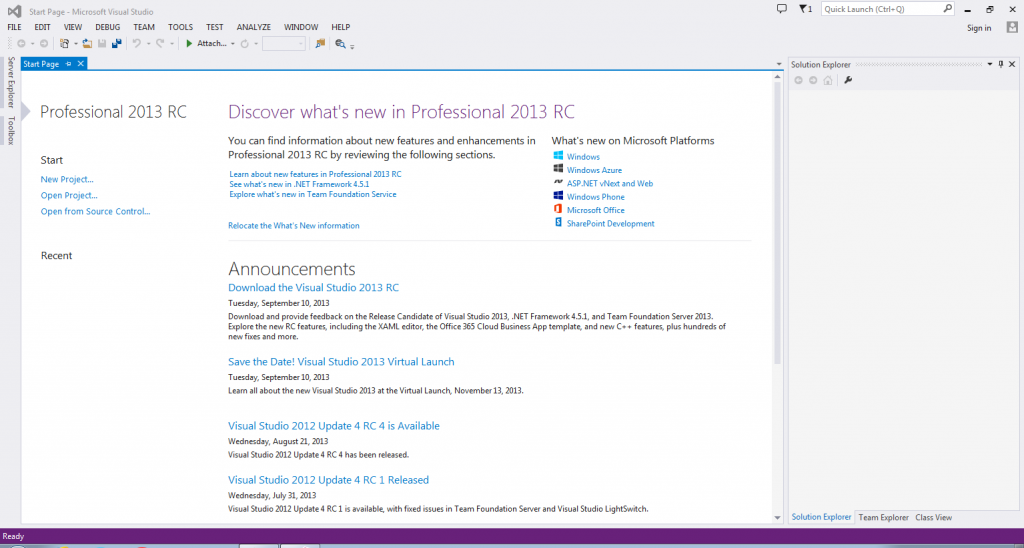Image resolution: width=1024 pixels, height=548 pixels.
Task: Open the TOOLS menu
Action: [x=180, y=27]
